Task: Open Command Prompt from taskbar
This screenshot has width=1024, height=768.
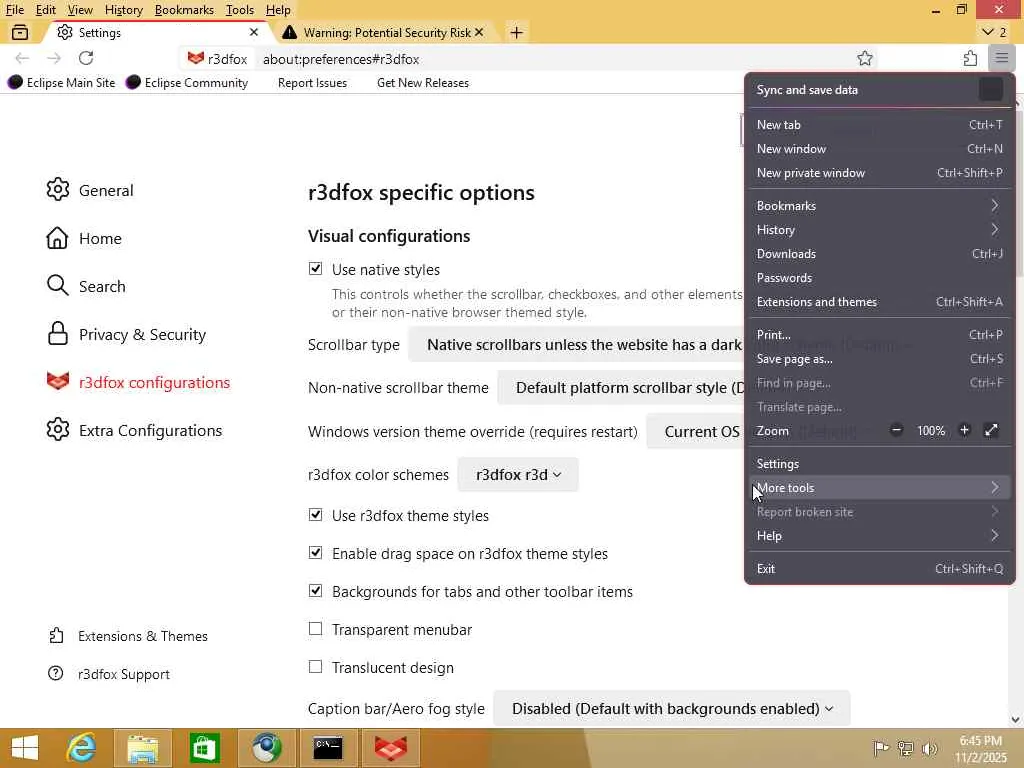Action: click(327, 748)
